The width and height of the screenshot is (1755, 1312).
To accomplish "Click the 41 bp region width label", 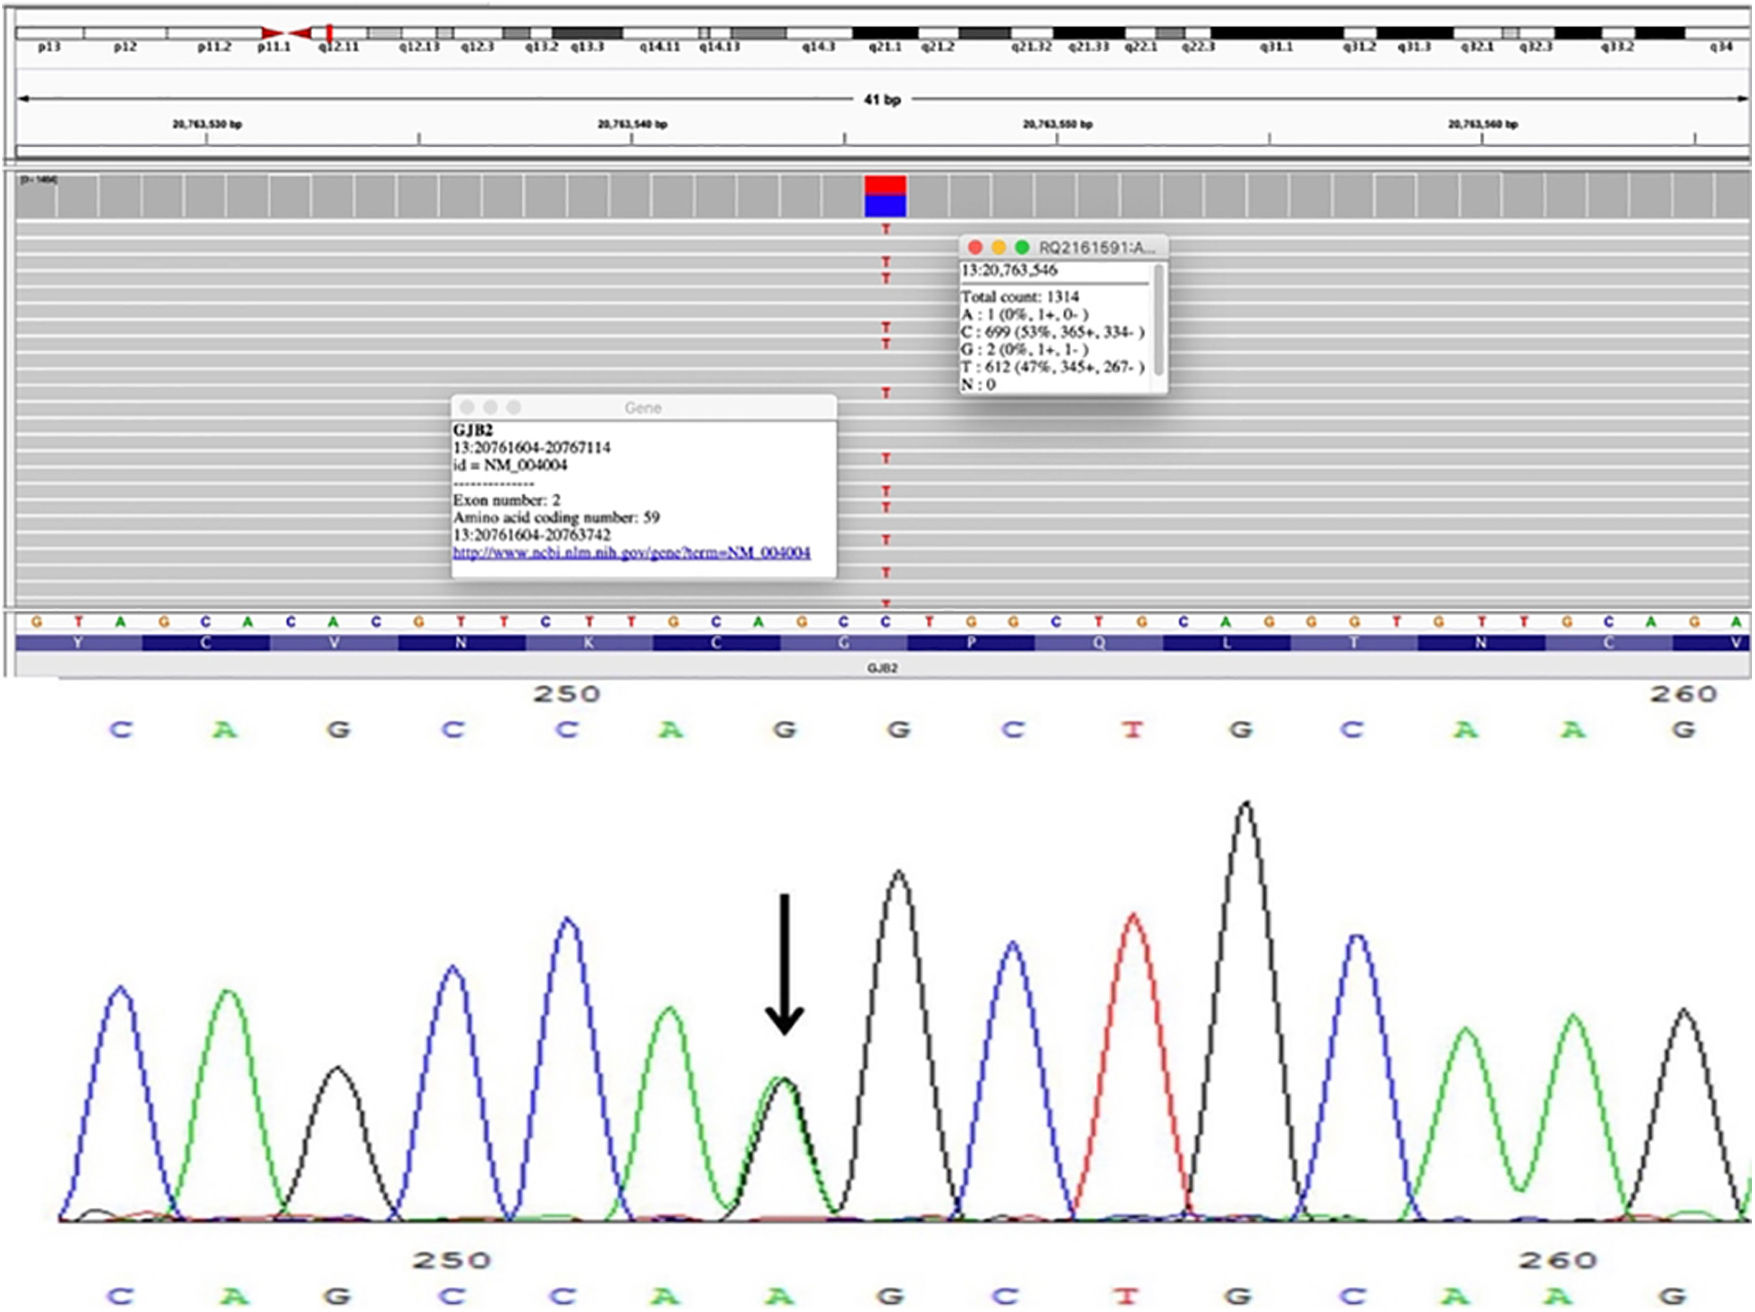I will (x=882, y=99).
